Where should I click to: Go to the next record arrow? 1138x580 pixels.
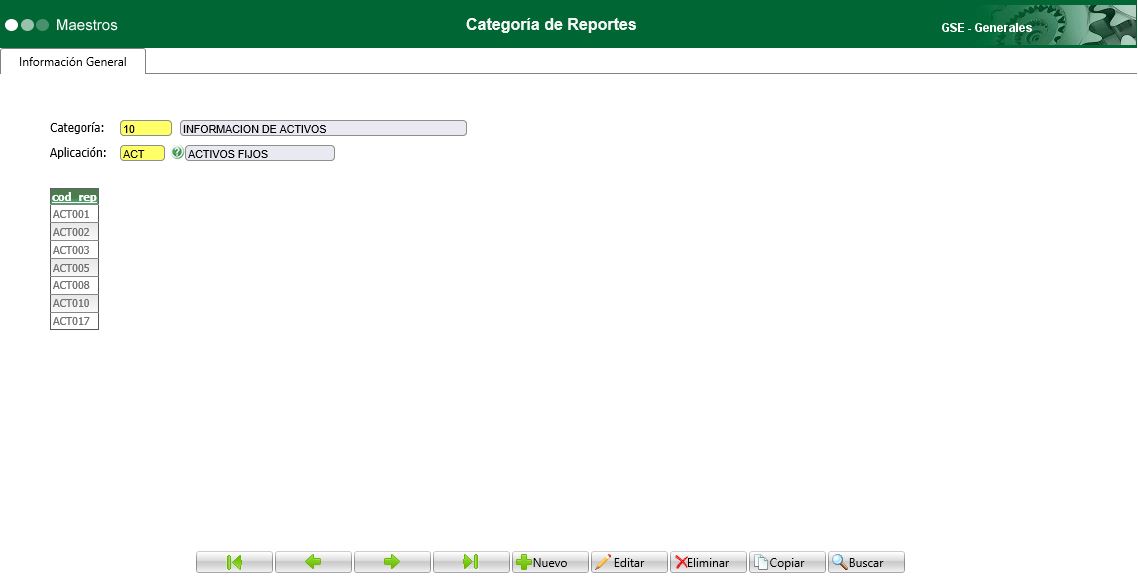392,562
